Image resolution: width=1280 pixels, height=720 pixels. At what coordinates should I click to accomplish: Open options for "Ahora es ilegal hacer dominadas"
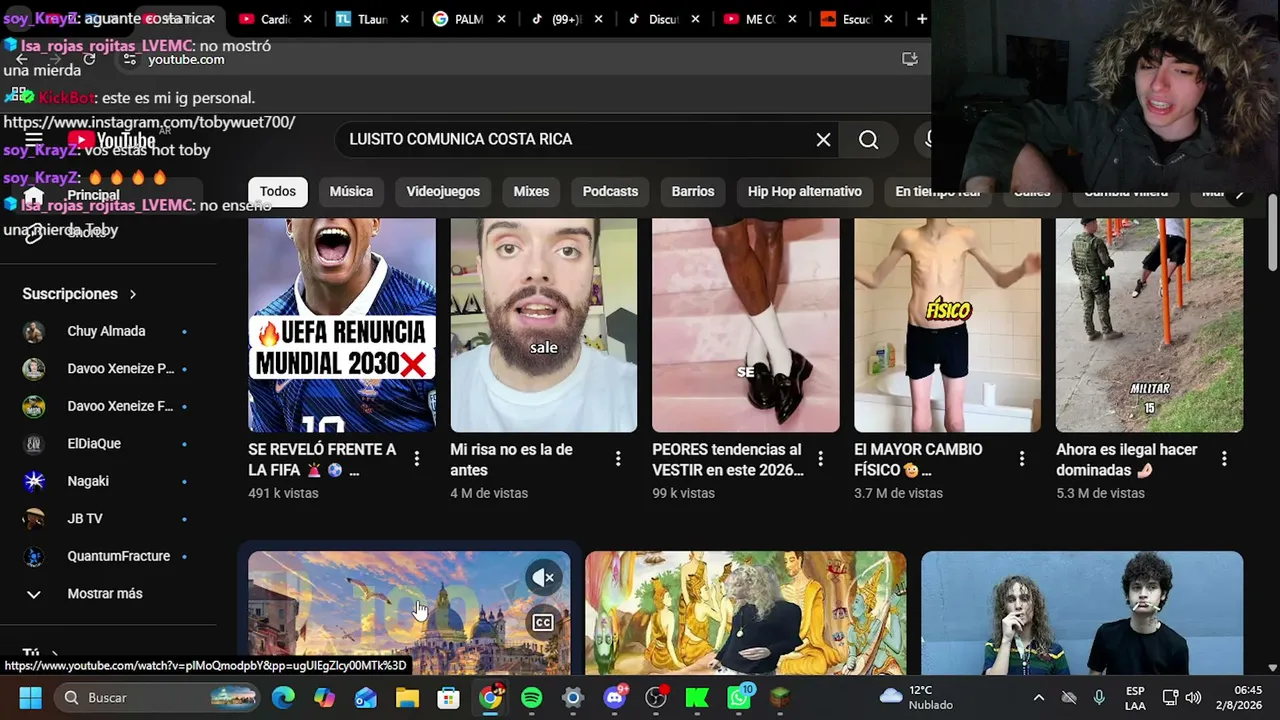(1224, 459)
